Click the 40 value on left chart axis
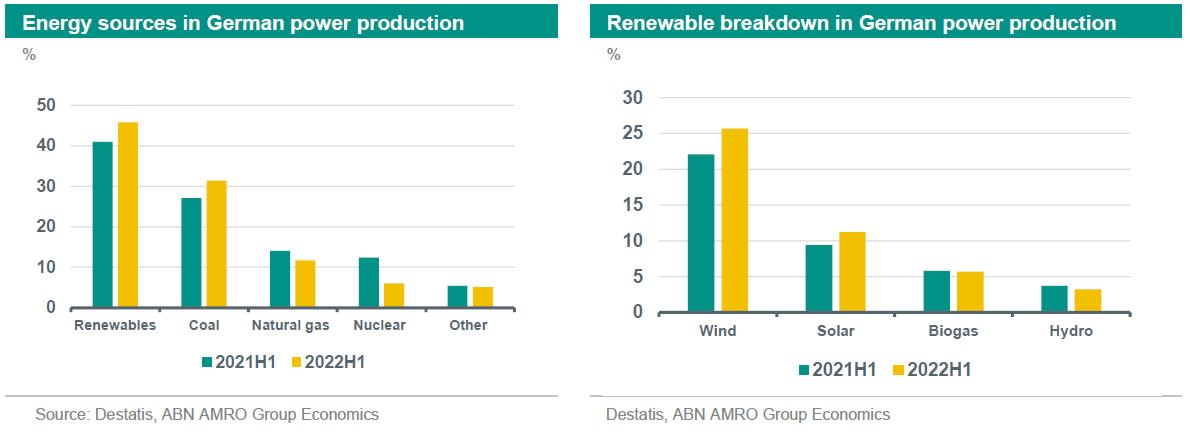The width and height of the screenshot is (1190, 432). (x=45, y=146)
